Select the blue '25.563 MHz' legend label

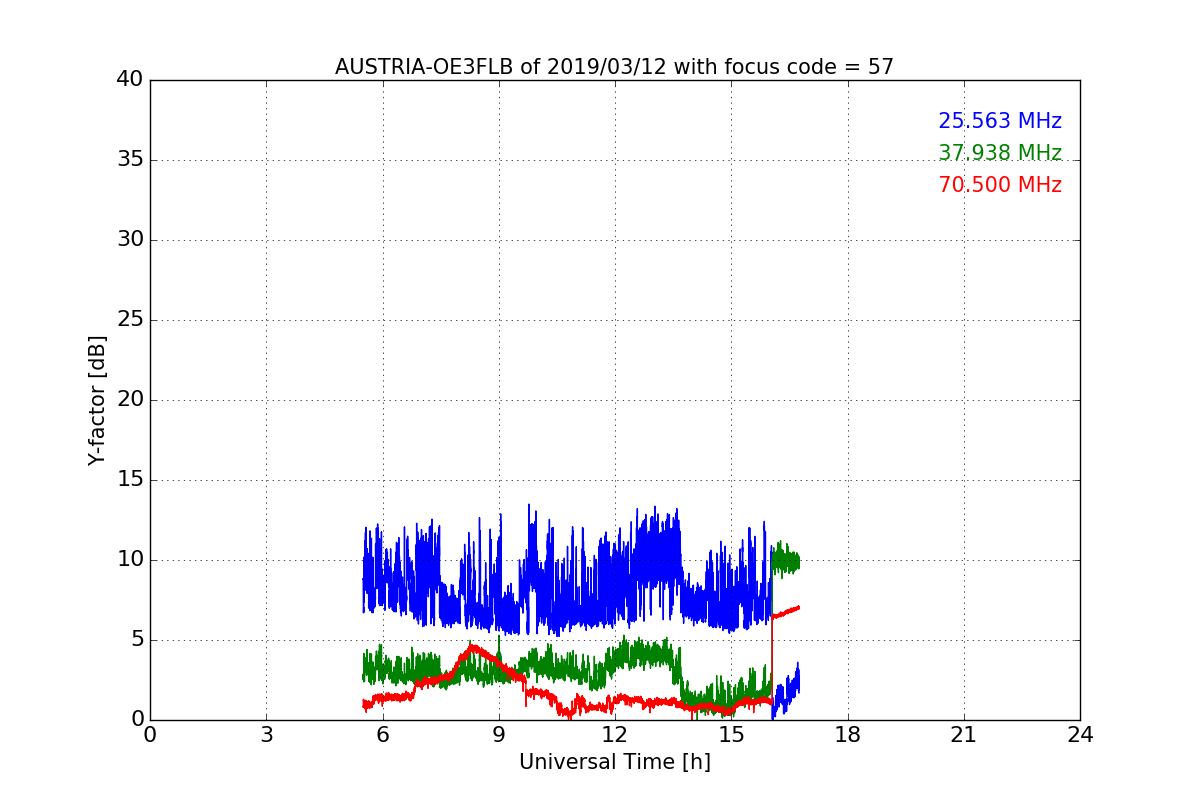pos(1000,121)
